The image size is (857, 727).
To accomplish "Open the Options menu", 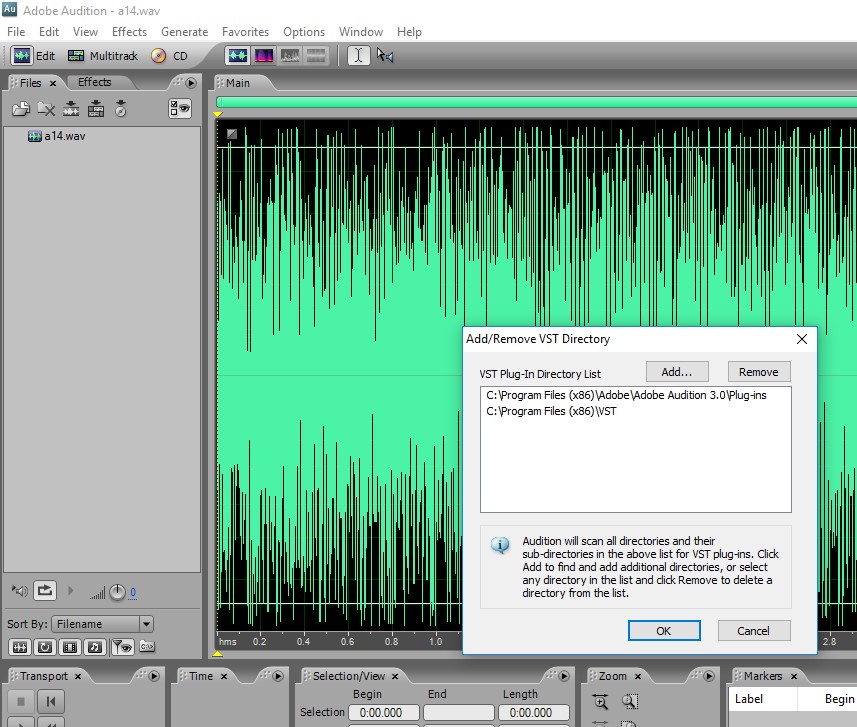I will tap(304, 32).
